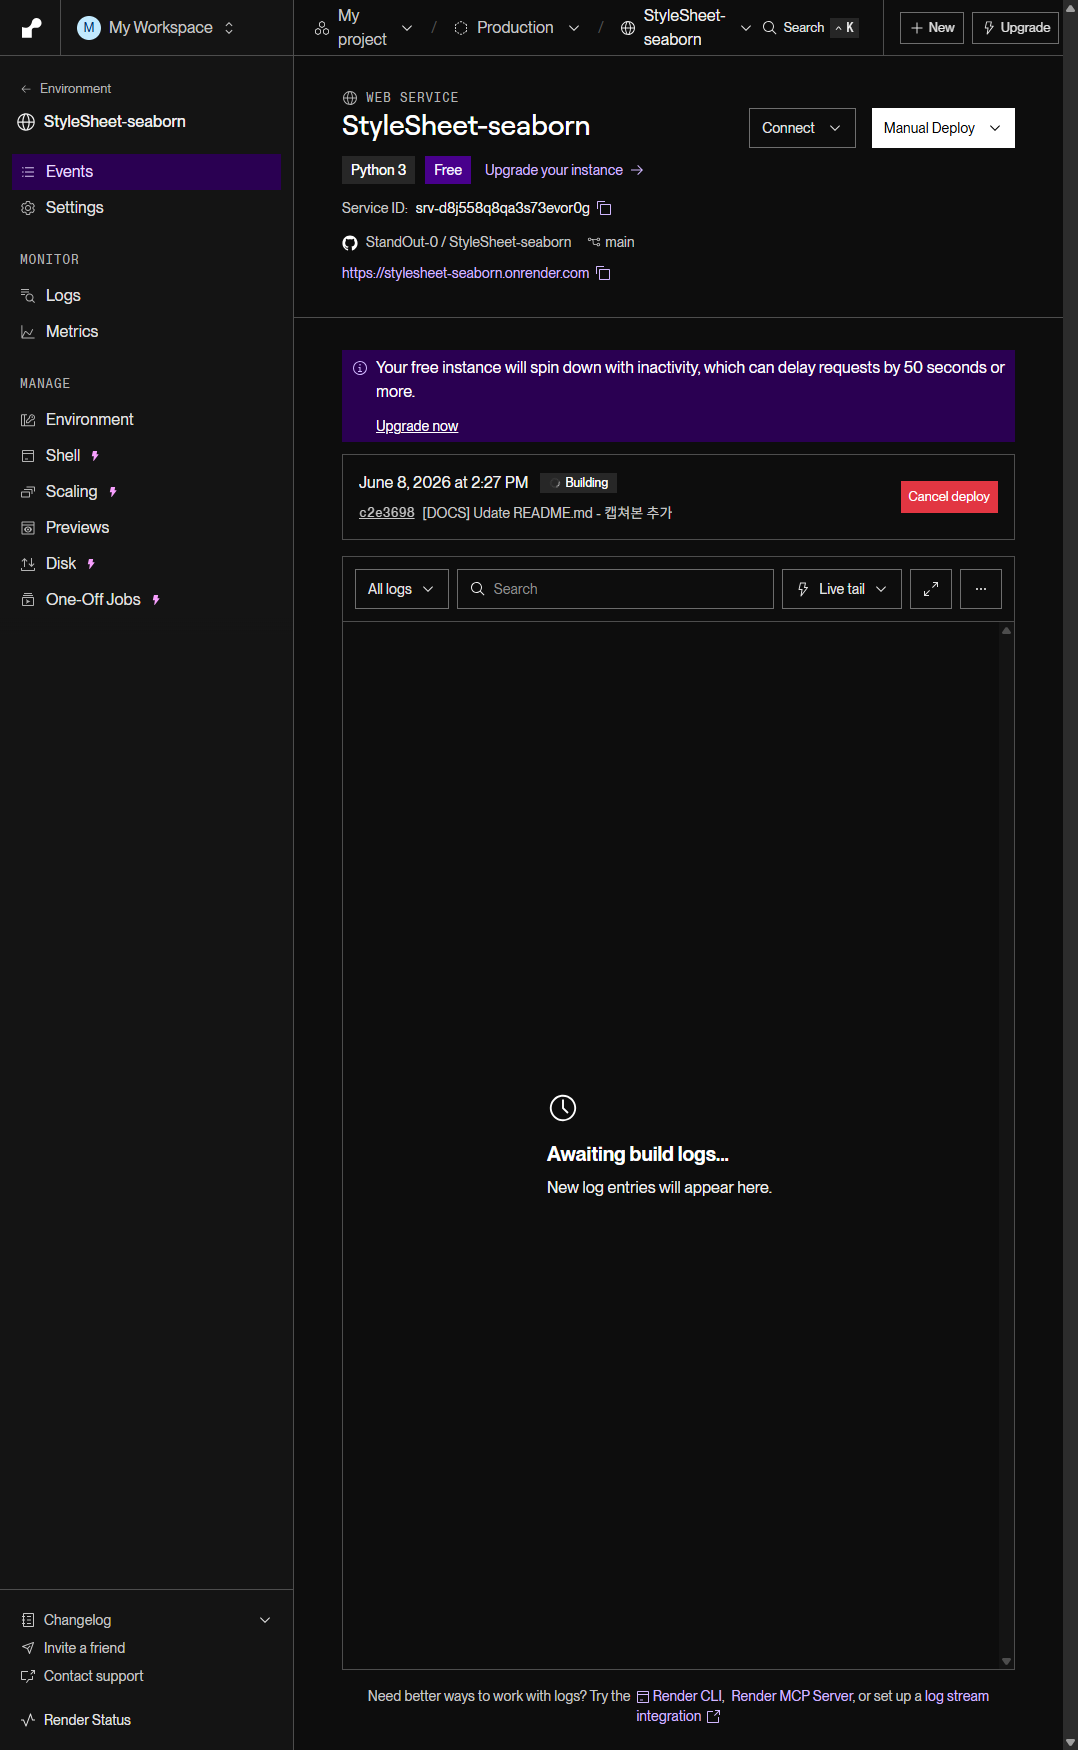The image size is (1078, 1750).
Task: Click the Settings gear icon
Action: 28,208
